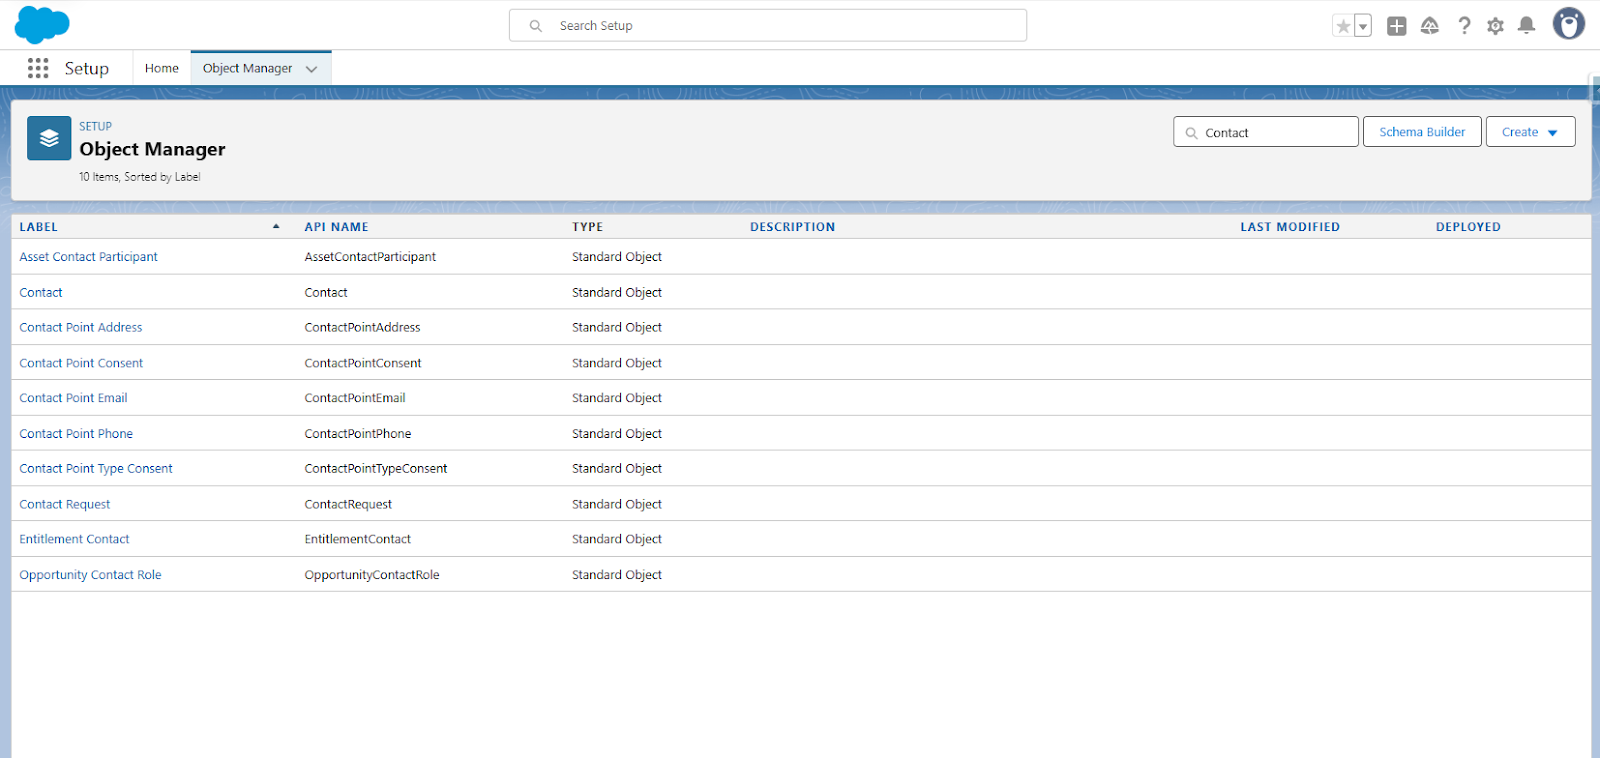Open Opportunity Contact Role object

(90, 575)
